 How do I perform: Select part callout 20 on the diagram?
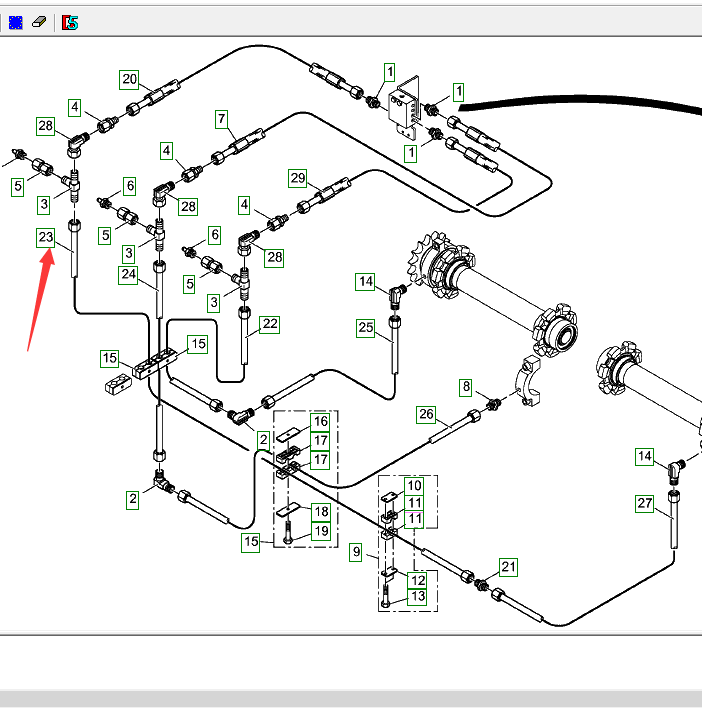129,79
